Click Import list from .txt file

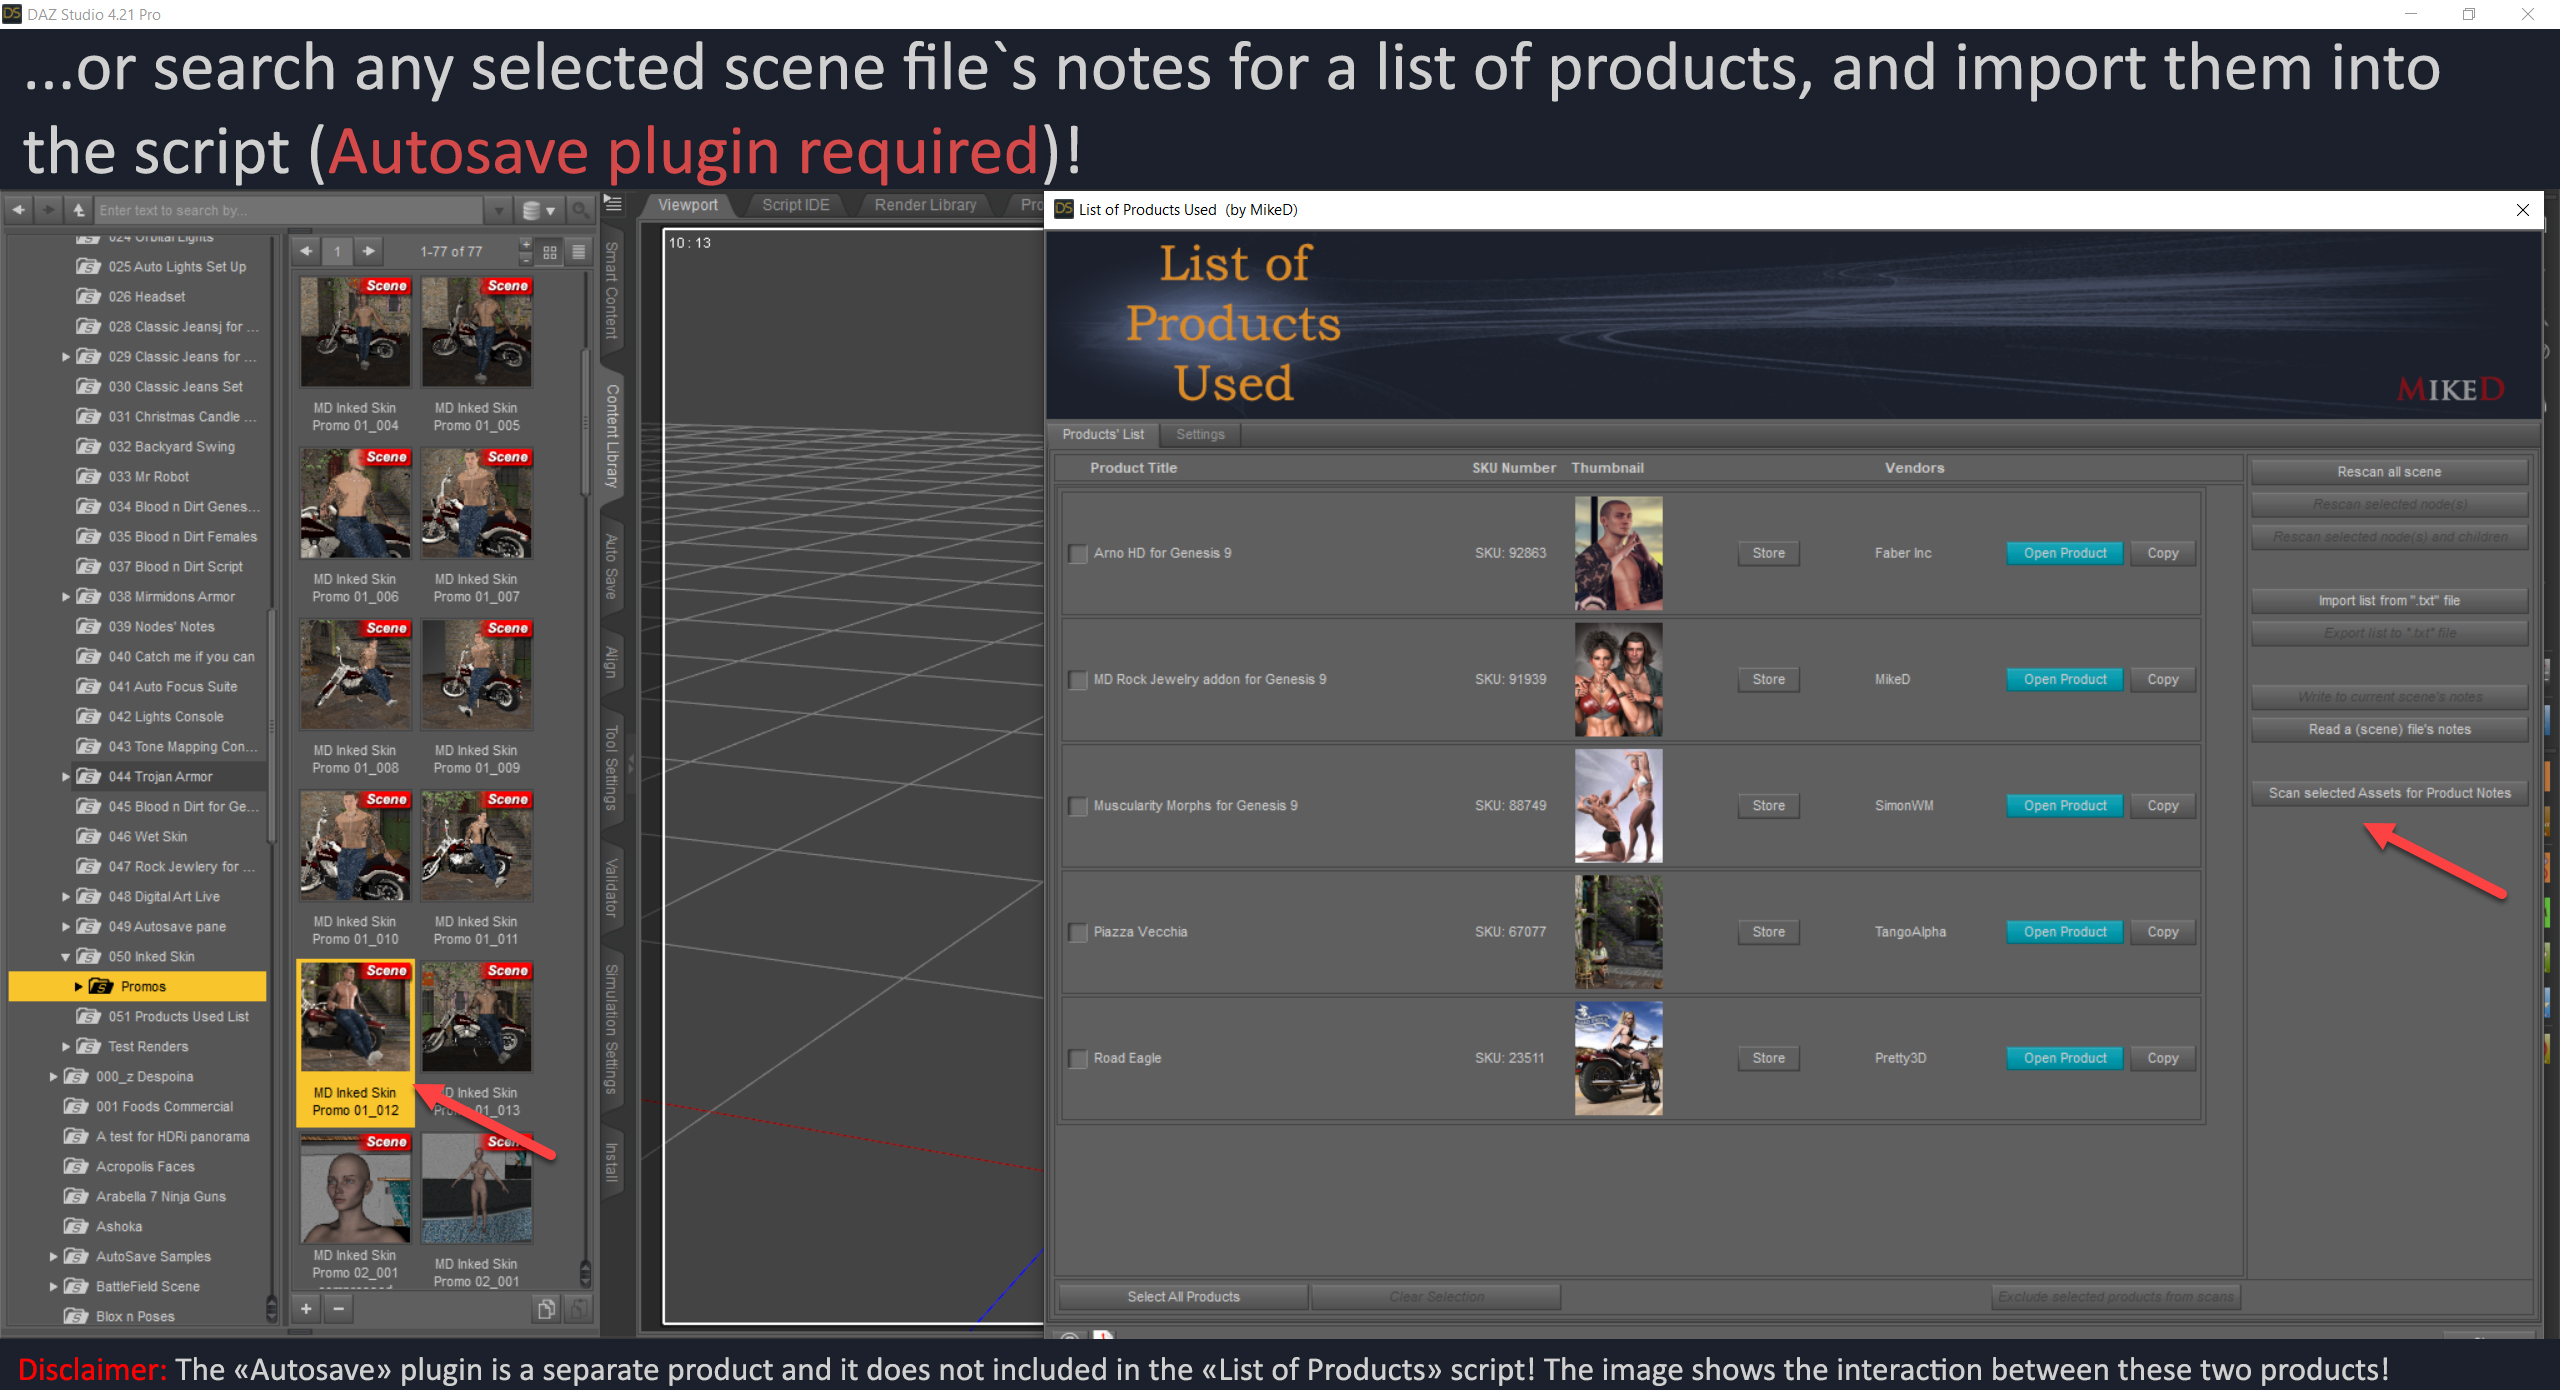coord(2389,601)
